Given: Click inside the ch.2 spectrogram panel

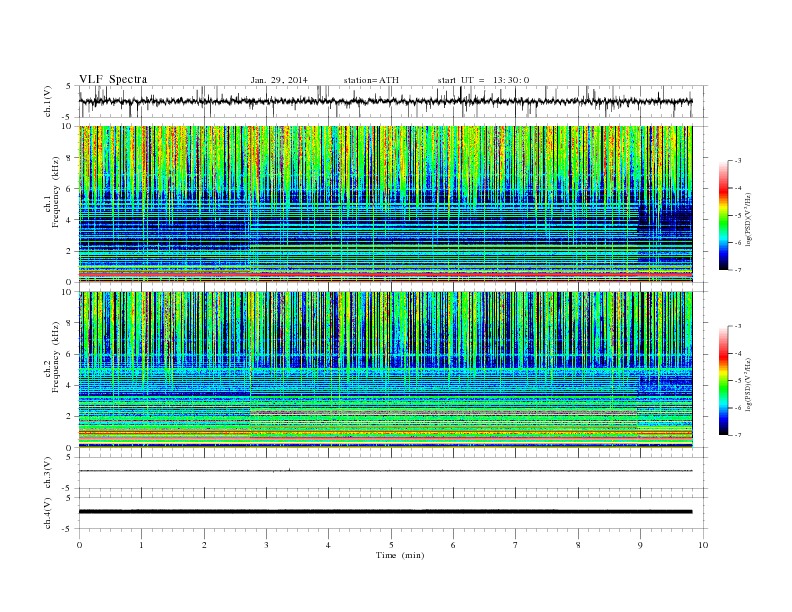Looking at the screenshot, I should pos(385,370).
